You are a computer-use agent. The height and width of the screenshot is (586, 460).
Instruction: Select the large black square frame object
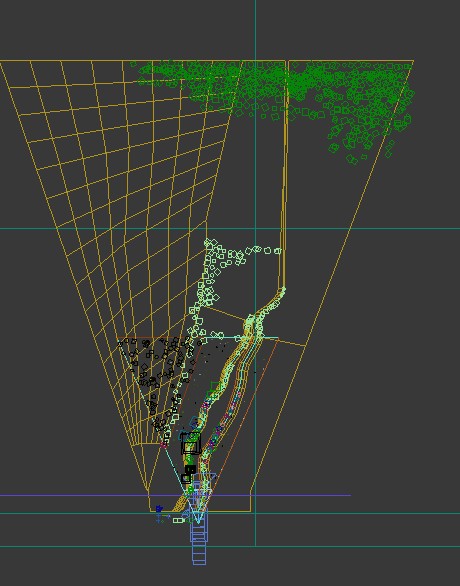(x=191, y=444)
